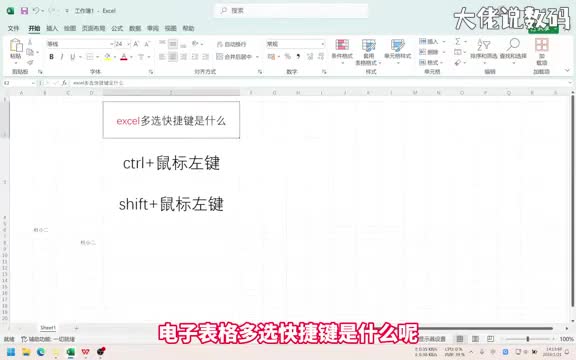The height and width of the screenshot is (360, 576).
Task: Click the Paste clipboard icon
Action: coord(16,46)
